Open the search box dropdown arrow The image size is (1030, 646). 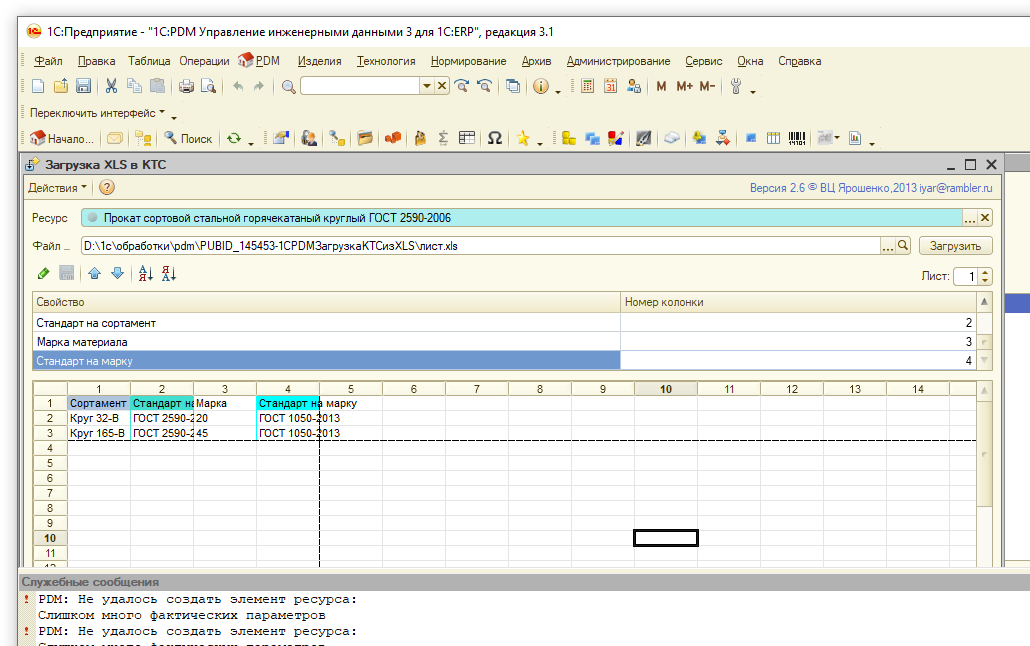(427, 86)
